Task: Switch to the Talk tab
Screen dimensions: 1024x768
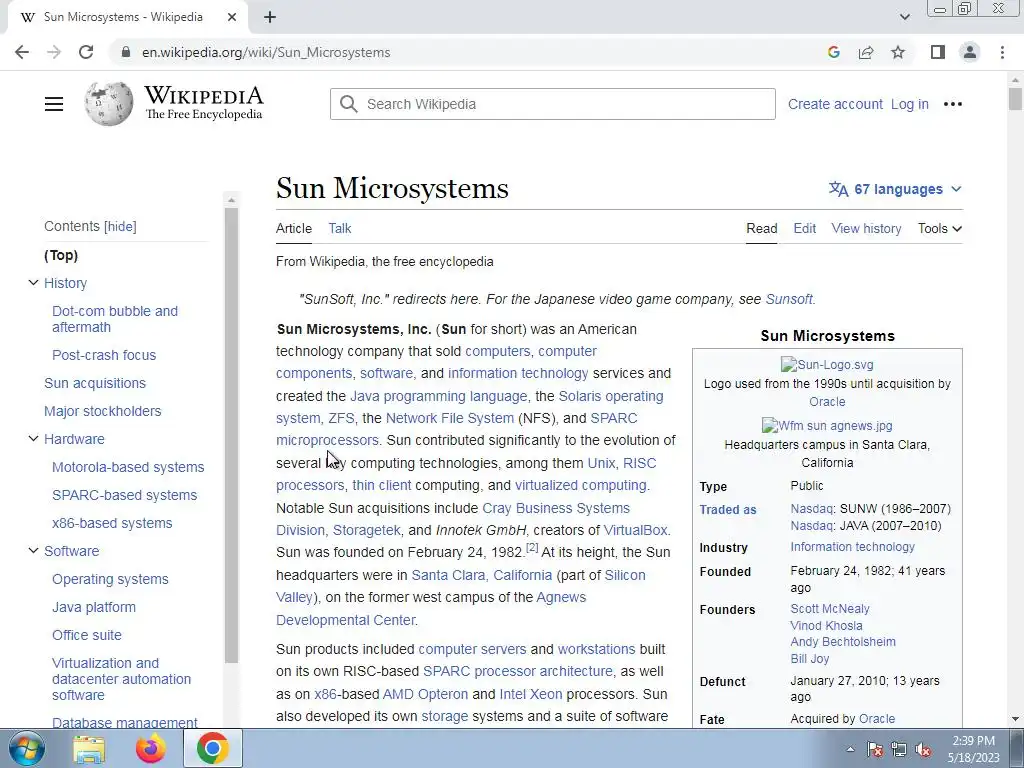Action: pyautogui.click(x=340, y=229)
